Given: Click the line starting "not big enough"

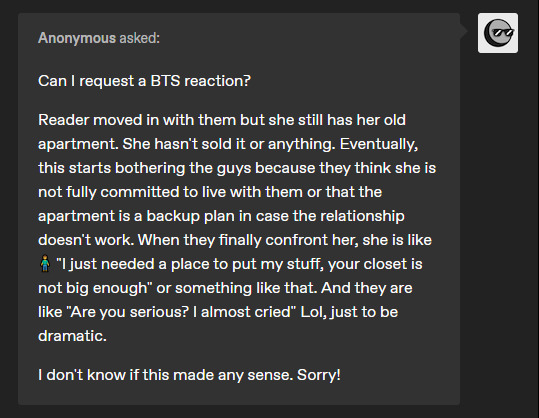Looking at the screenshot, I should coord(225,288).
